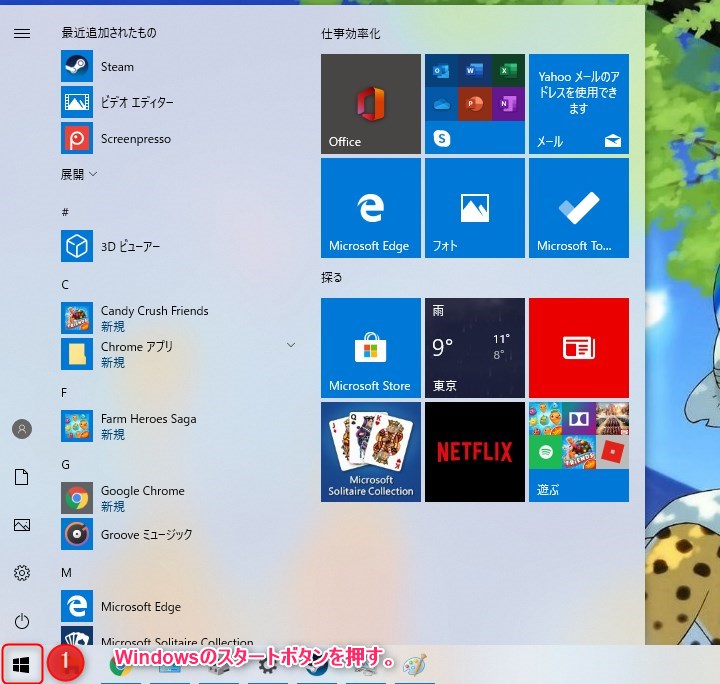The width and height of the screenshot is (720, 684).
Task: Launch Google Chrome from app list
Action: point(179,498)
